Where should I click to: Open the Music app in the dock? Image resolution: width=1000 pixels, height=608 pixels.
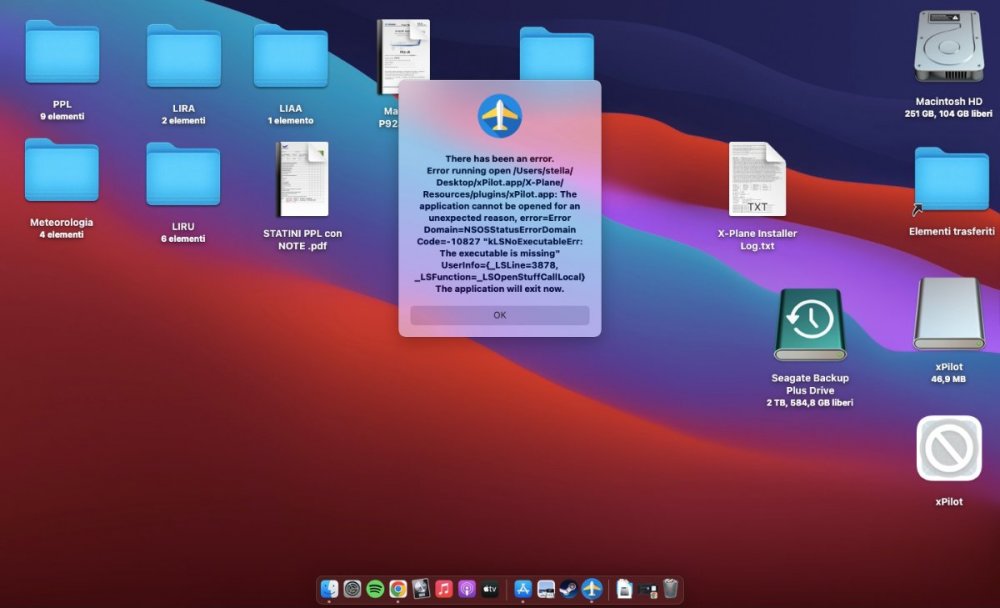coord(444,589)
